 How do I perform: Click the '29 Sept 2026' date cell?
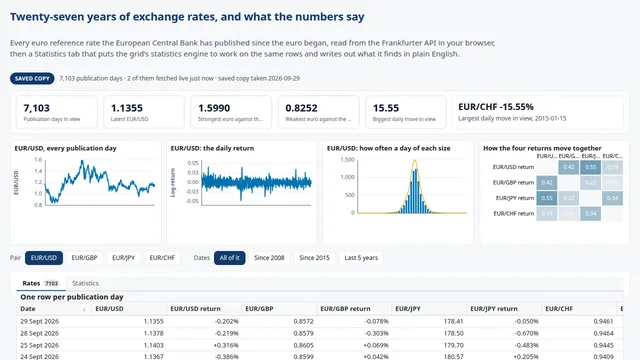click(x=54, y=322)
